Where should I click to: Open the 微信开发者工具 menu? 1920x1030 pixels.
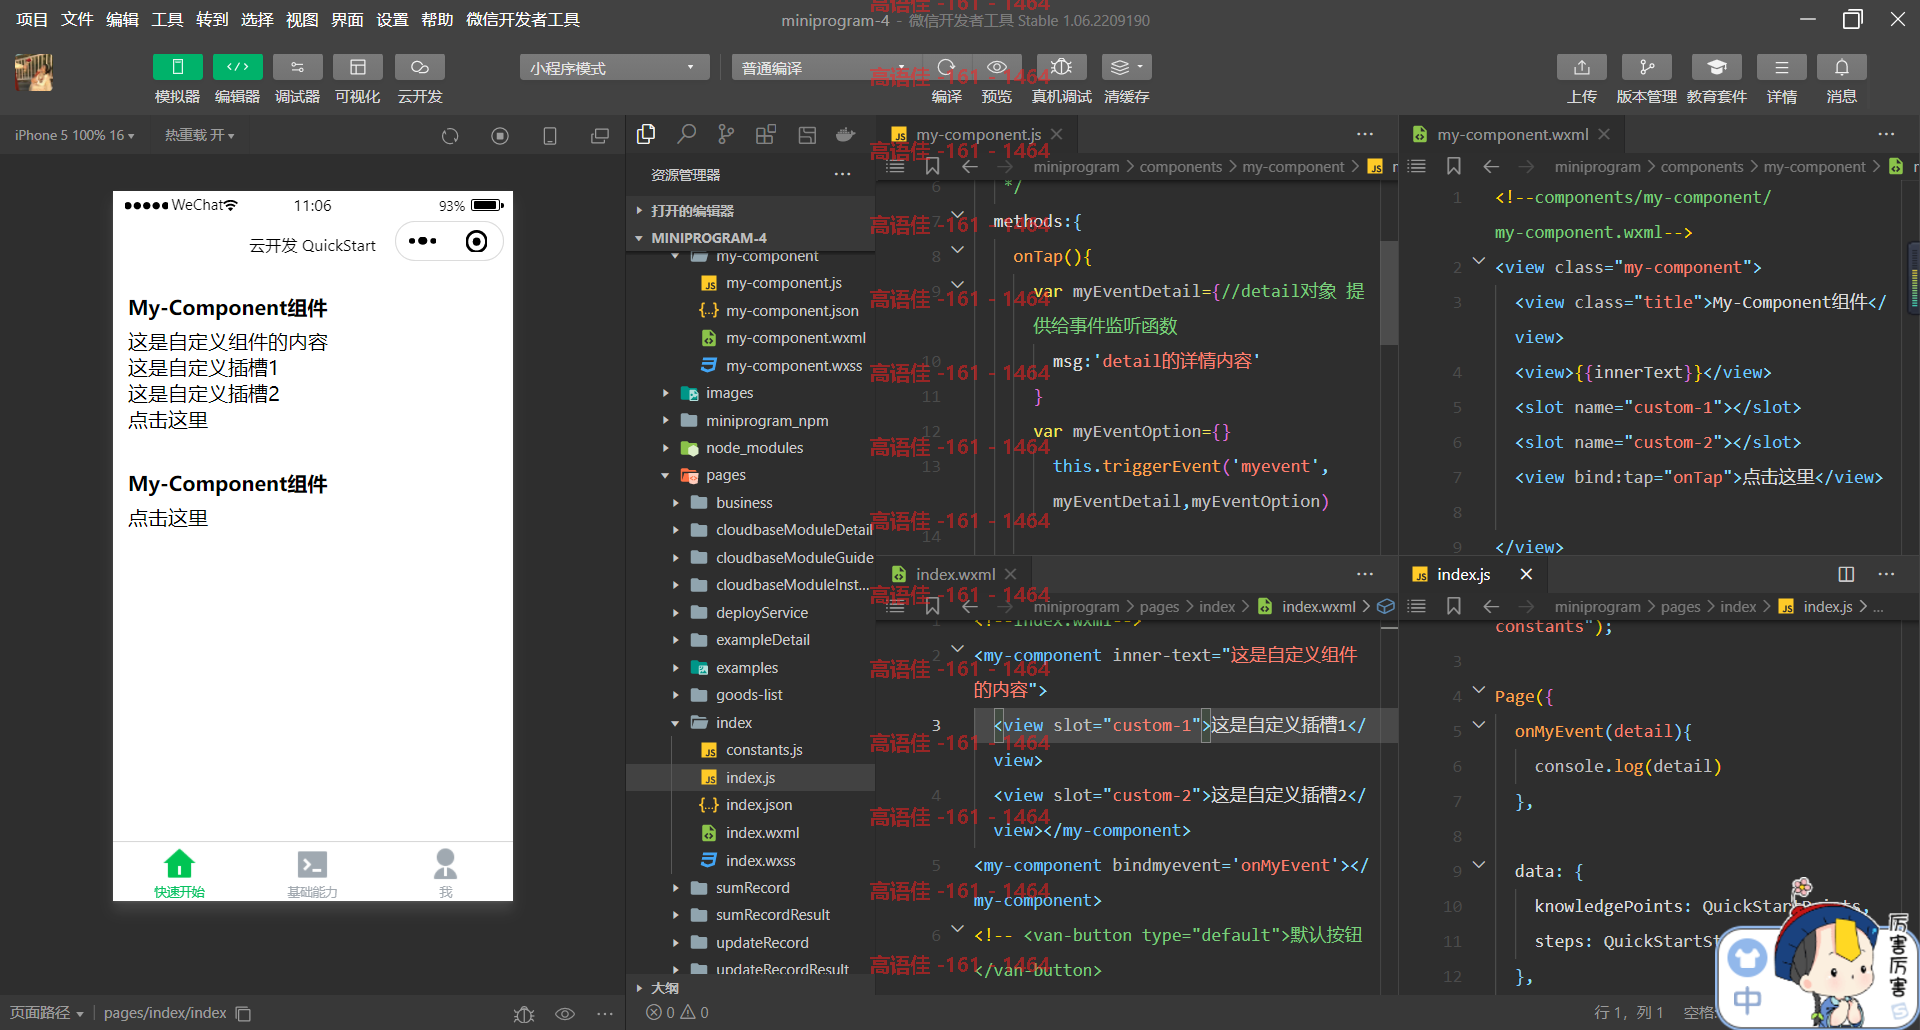[x=523, y=20]
